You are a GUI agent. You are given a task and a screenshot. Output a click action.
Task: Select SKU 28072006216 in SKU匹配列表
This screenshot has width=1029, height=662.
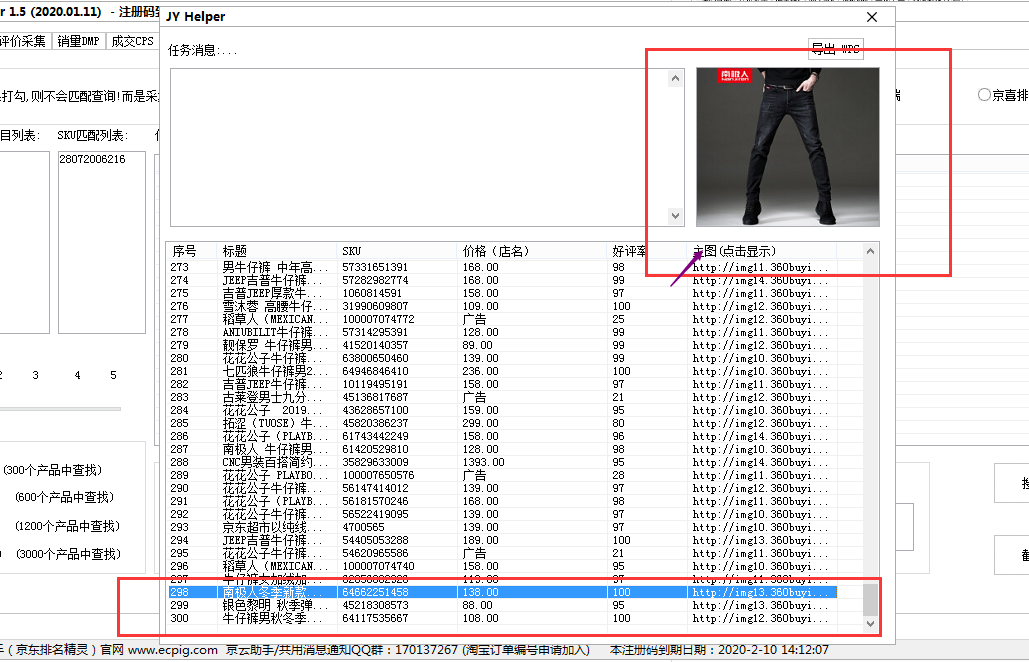click(93, 159)
